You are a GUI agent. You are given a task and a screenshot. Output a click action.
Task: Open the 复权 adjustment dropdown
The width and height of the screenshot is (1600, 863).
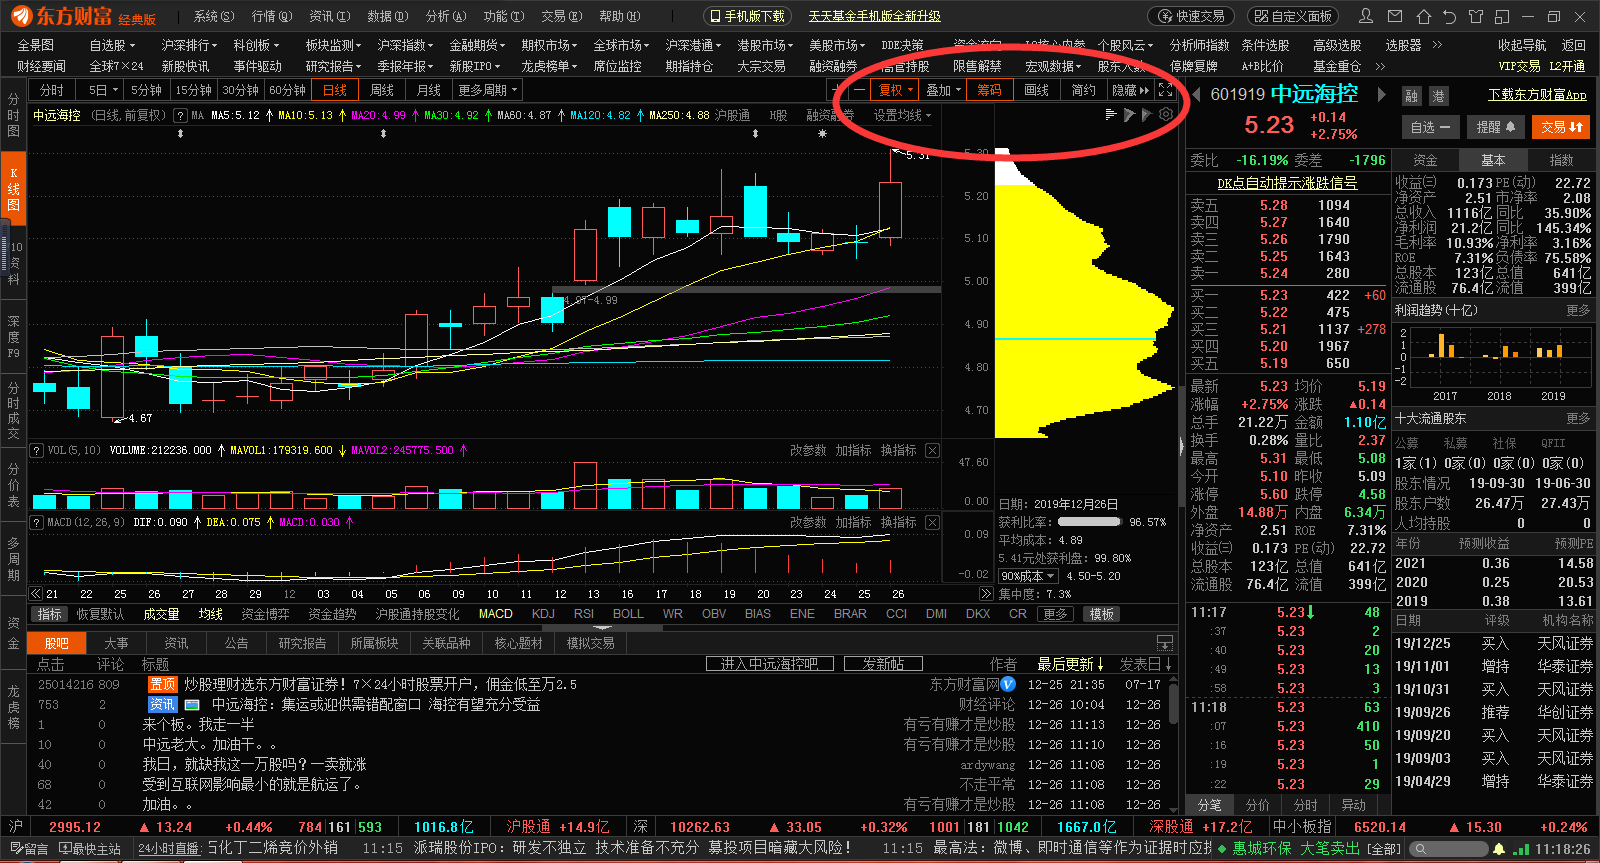tap(896, 90)
